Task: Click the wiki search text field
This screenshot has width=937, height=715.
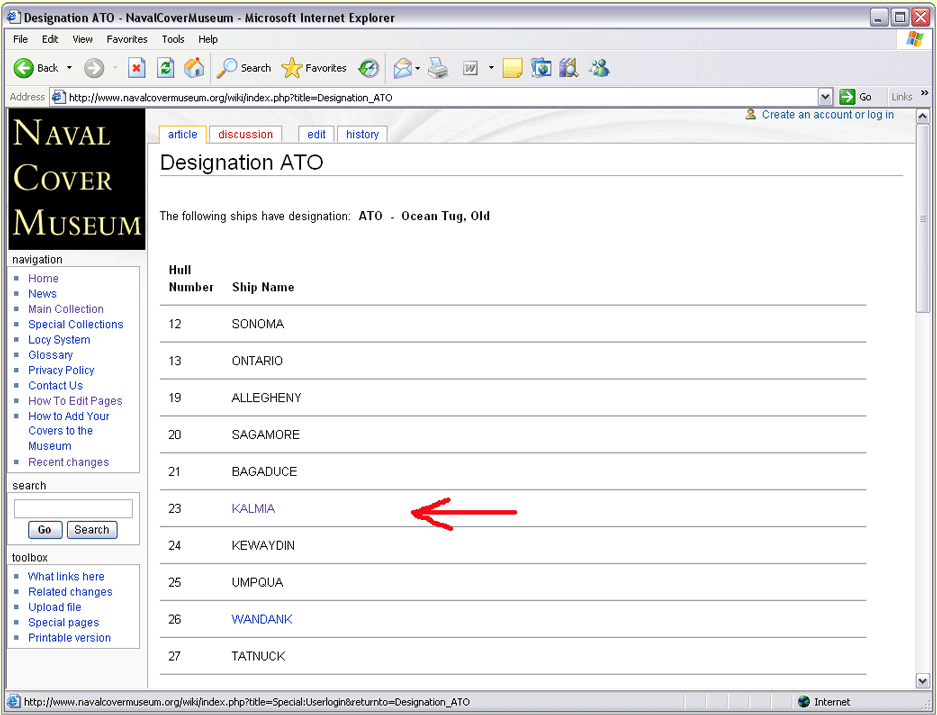Action: [x=73, y=509]
